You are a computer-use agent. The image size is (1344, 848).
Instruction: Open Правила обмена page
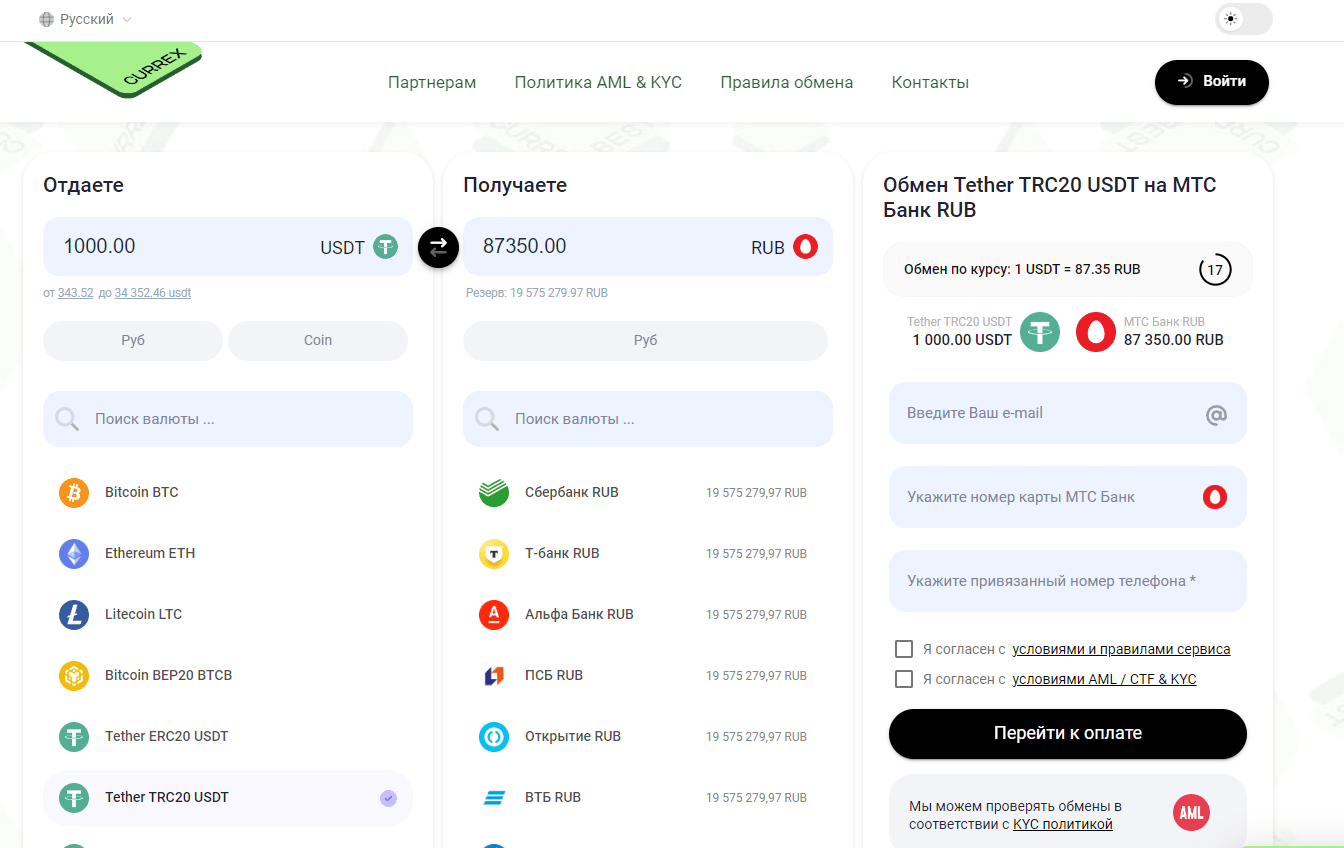pos(787,82)
